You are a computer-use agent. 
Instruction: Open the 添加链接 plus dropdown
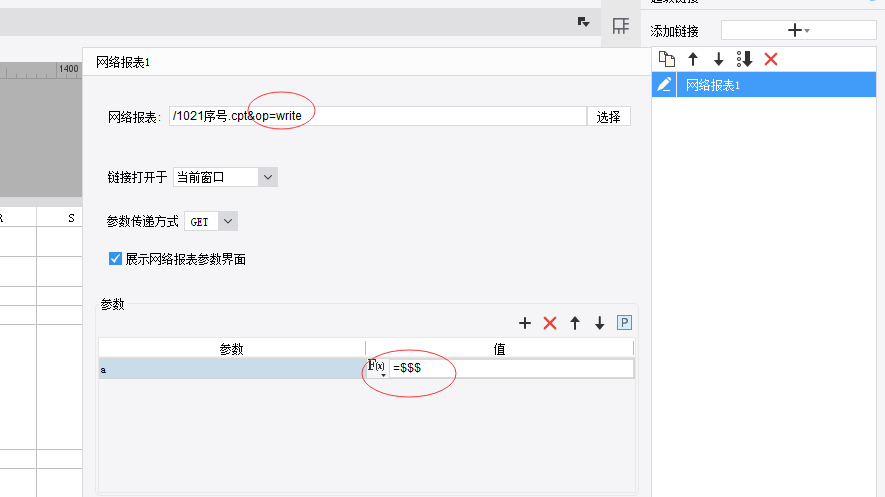click(799, 30)
